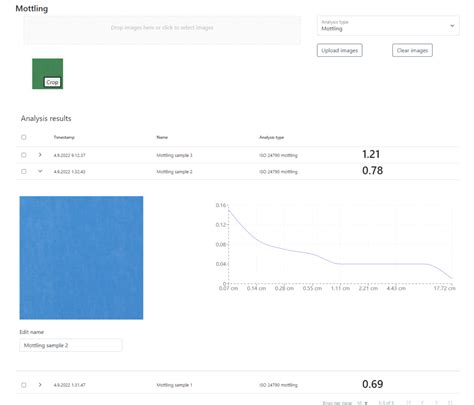This screenshot has width=474, height=405.
Task: Select the green uploaded image thumbnail
Action: (47, 74)
